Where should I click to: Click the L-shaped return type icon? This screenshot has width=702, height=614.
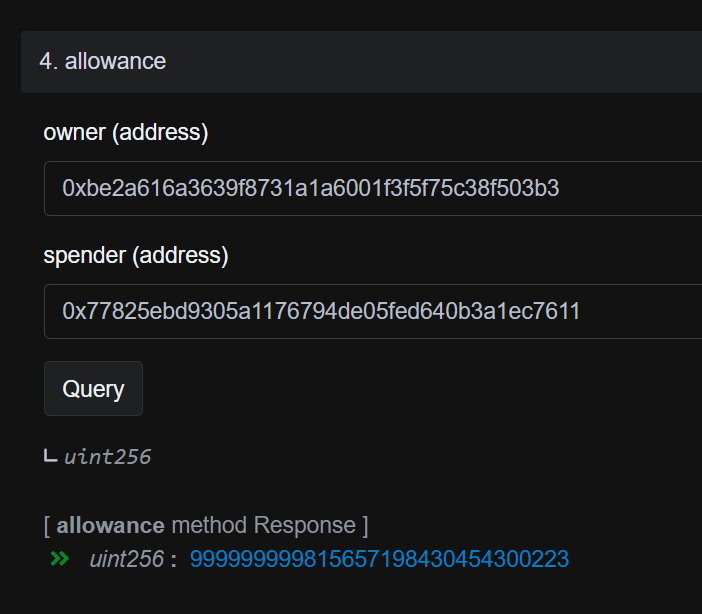[51, 456]
